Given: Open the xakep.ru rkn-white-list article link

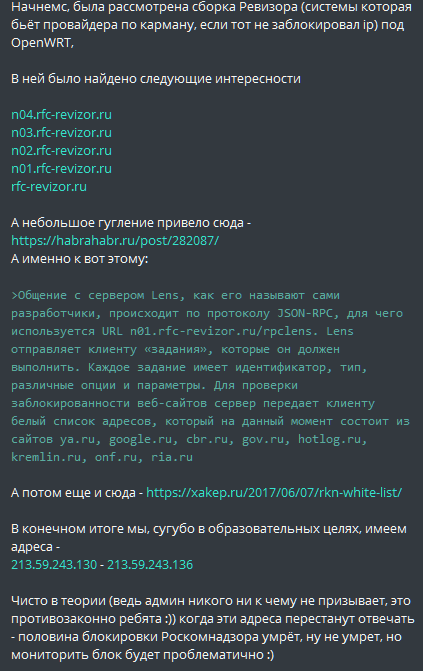Looking at the screenshot, I should (x=274, y=493).
